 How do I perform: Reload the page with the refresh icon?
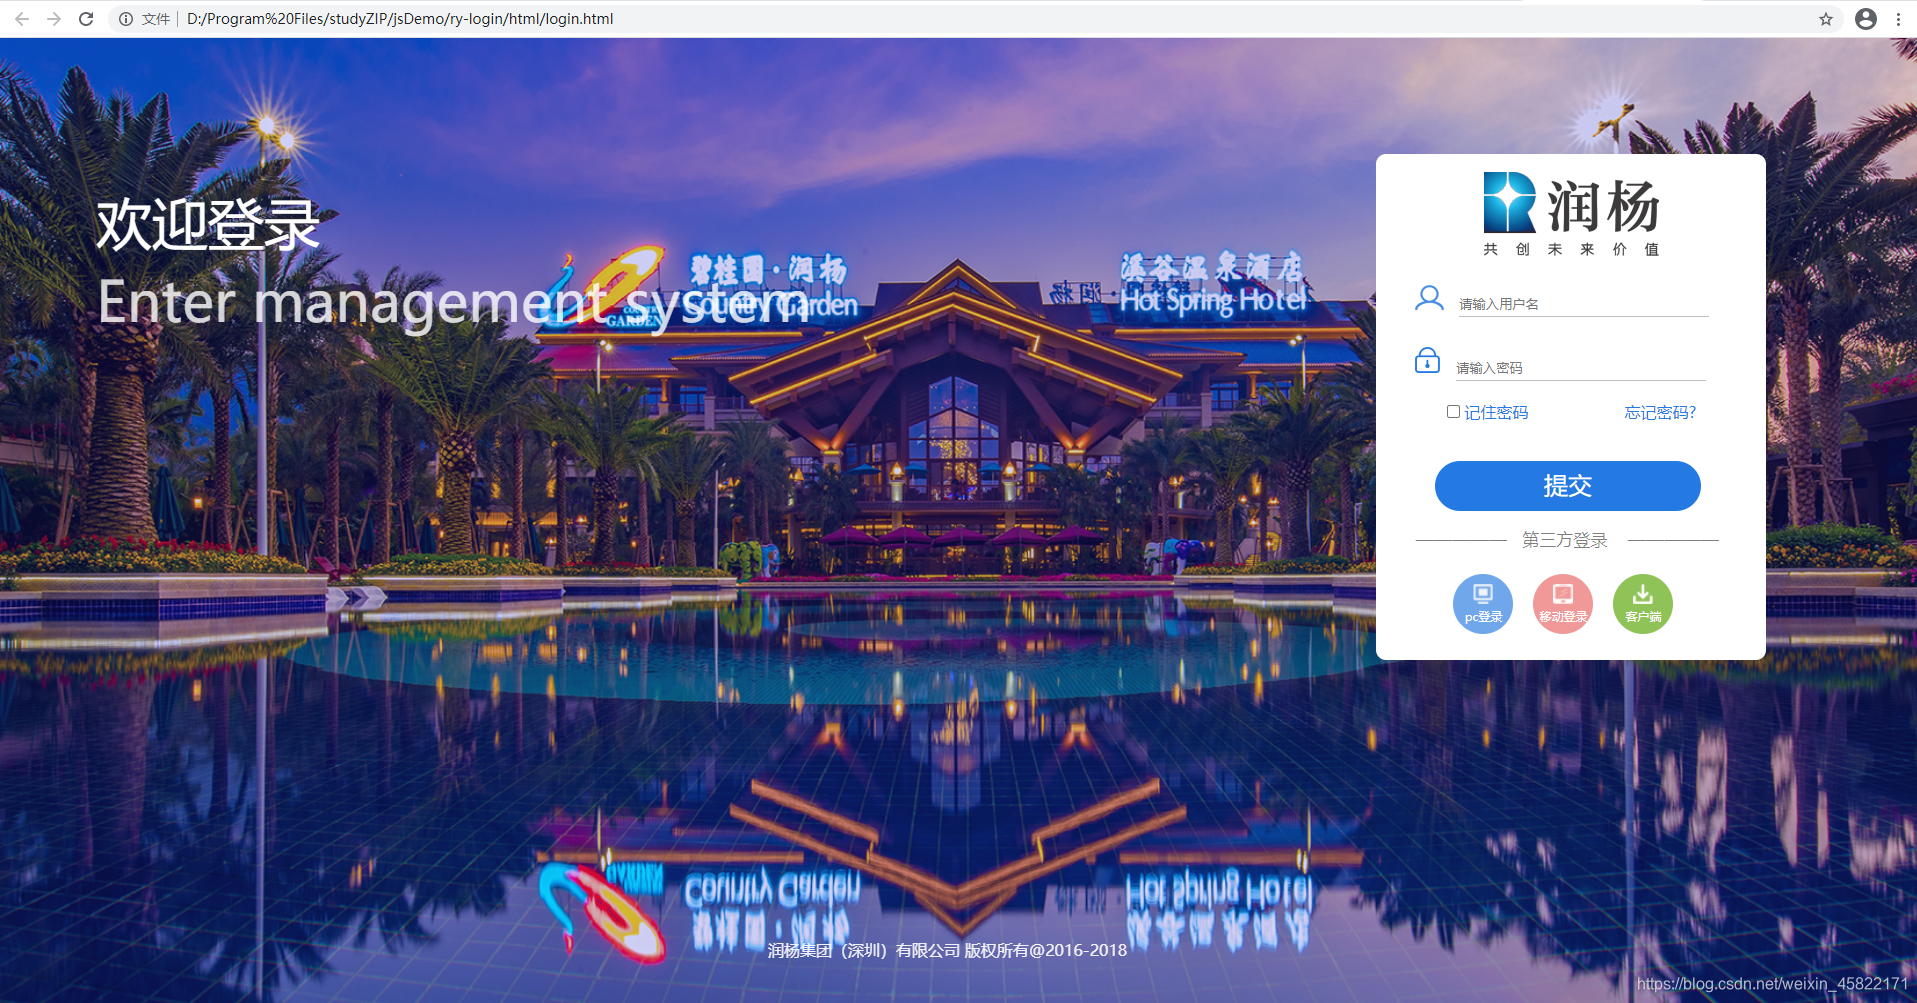tap(86, 19)
